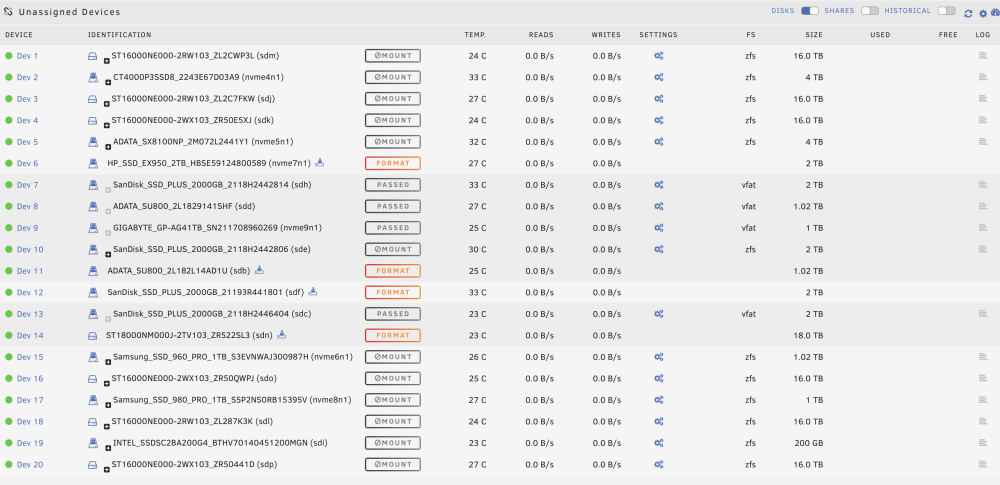The width and height of the screenshot is (1000, 485).
Task: Expand partitions of SanDisk SSD PLUS sde
Action: (108, 253)
